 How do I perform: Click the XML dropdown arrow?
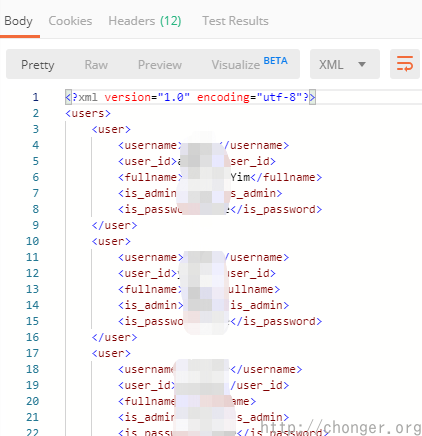pos(362,64)
